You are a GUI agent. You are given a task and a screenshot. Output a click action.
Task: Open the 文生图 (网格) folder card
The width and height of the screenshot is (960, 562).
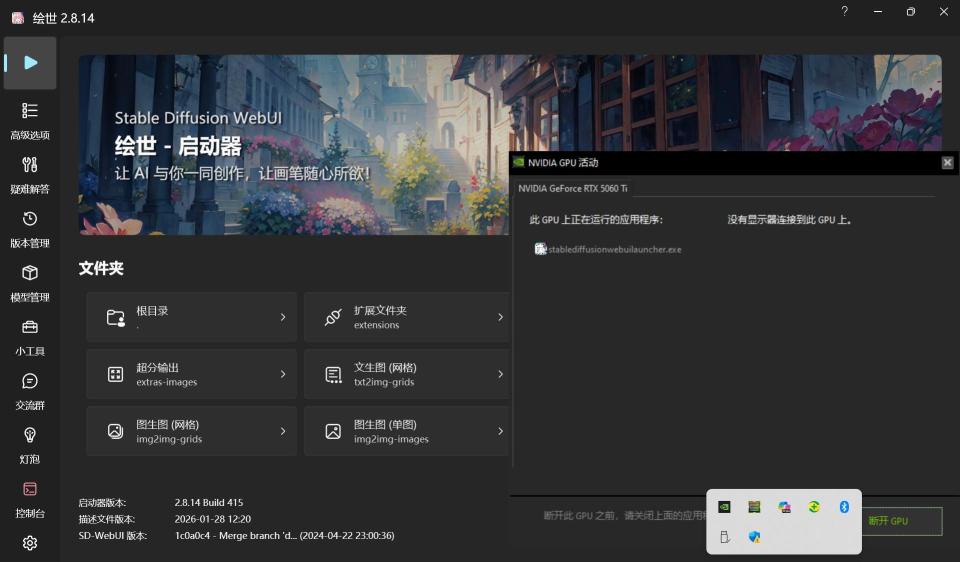(x=407, y=374)
